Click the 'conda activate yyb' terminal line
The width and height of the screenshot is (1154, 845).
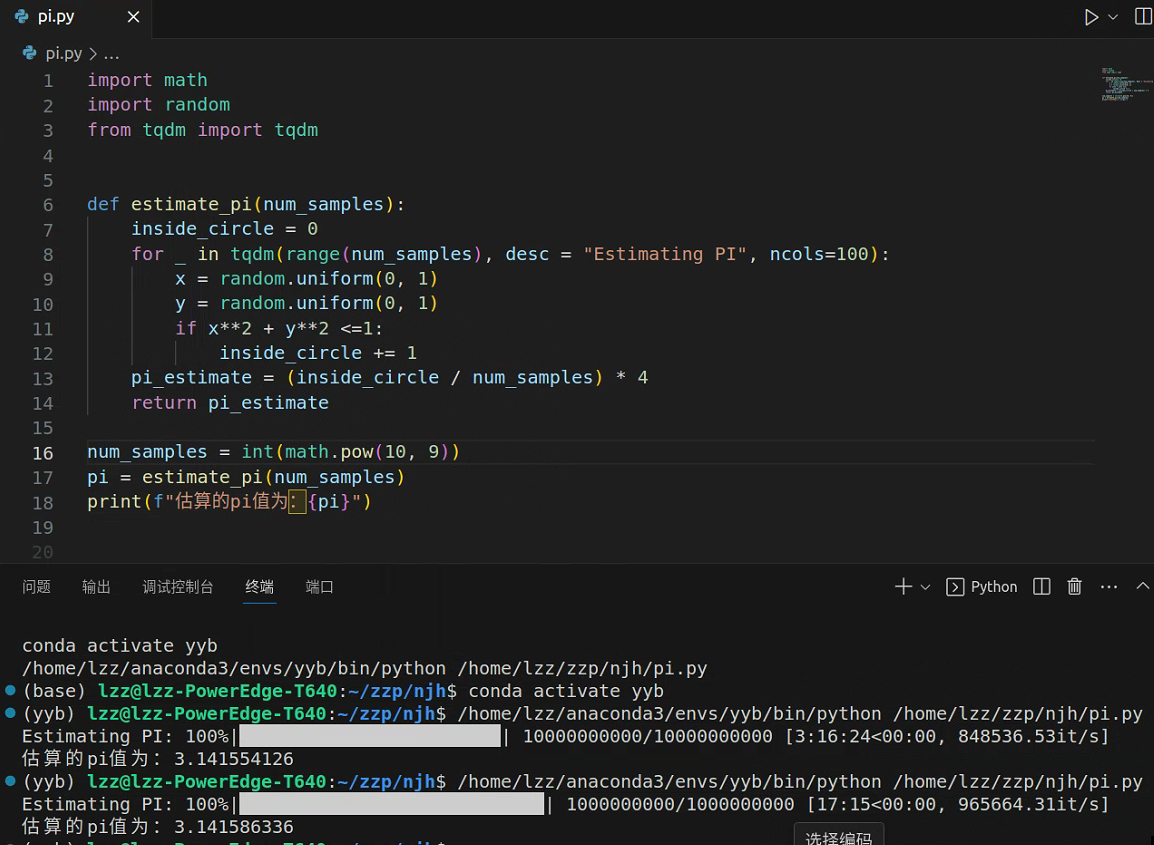(120, 646)
